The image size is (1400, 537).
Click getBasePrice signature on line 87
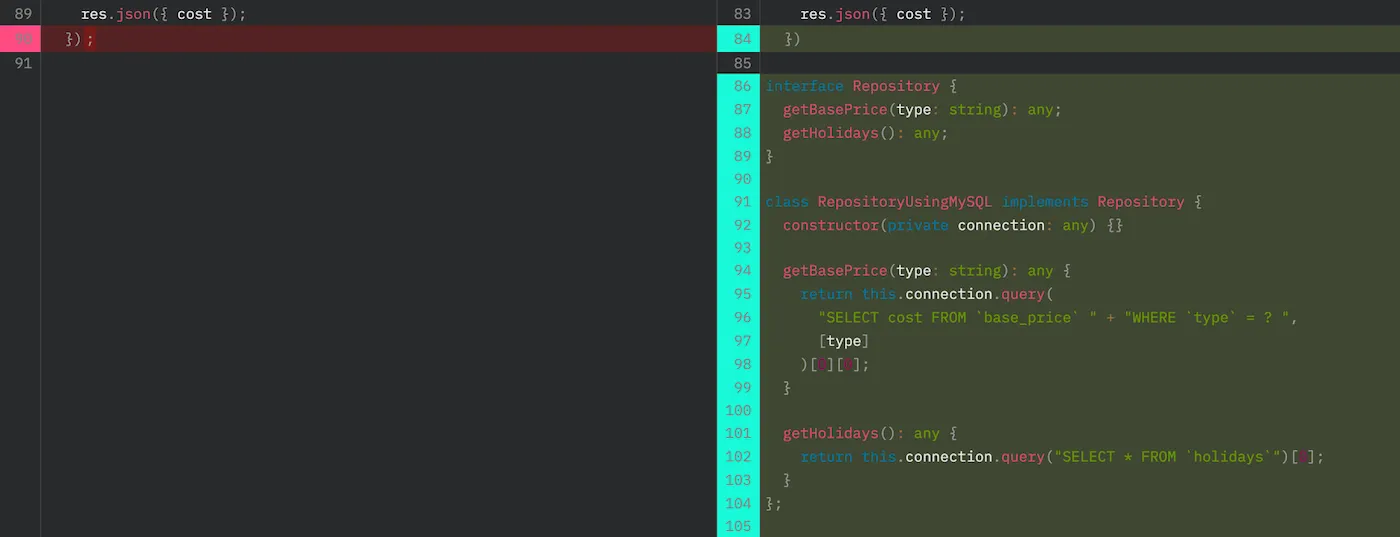pos(836,110)
